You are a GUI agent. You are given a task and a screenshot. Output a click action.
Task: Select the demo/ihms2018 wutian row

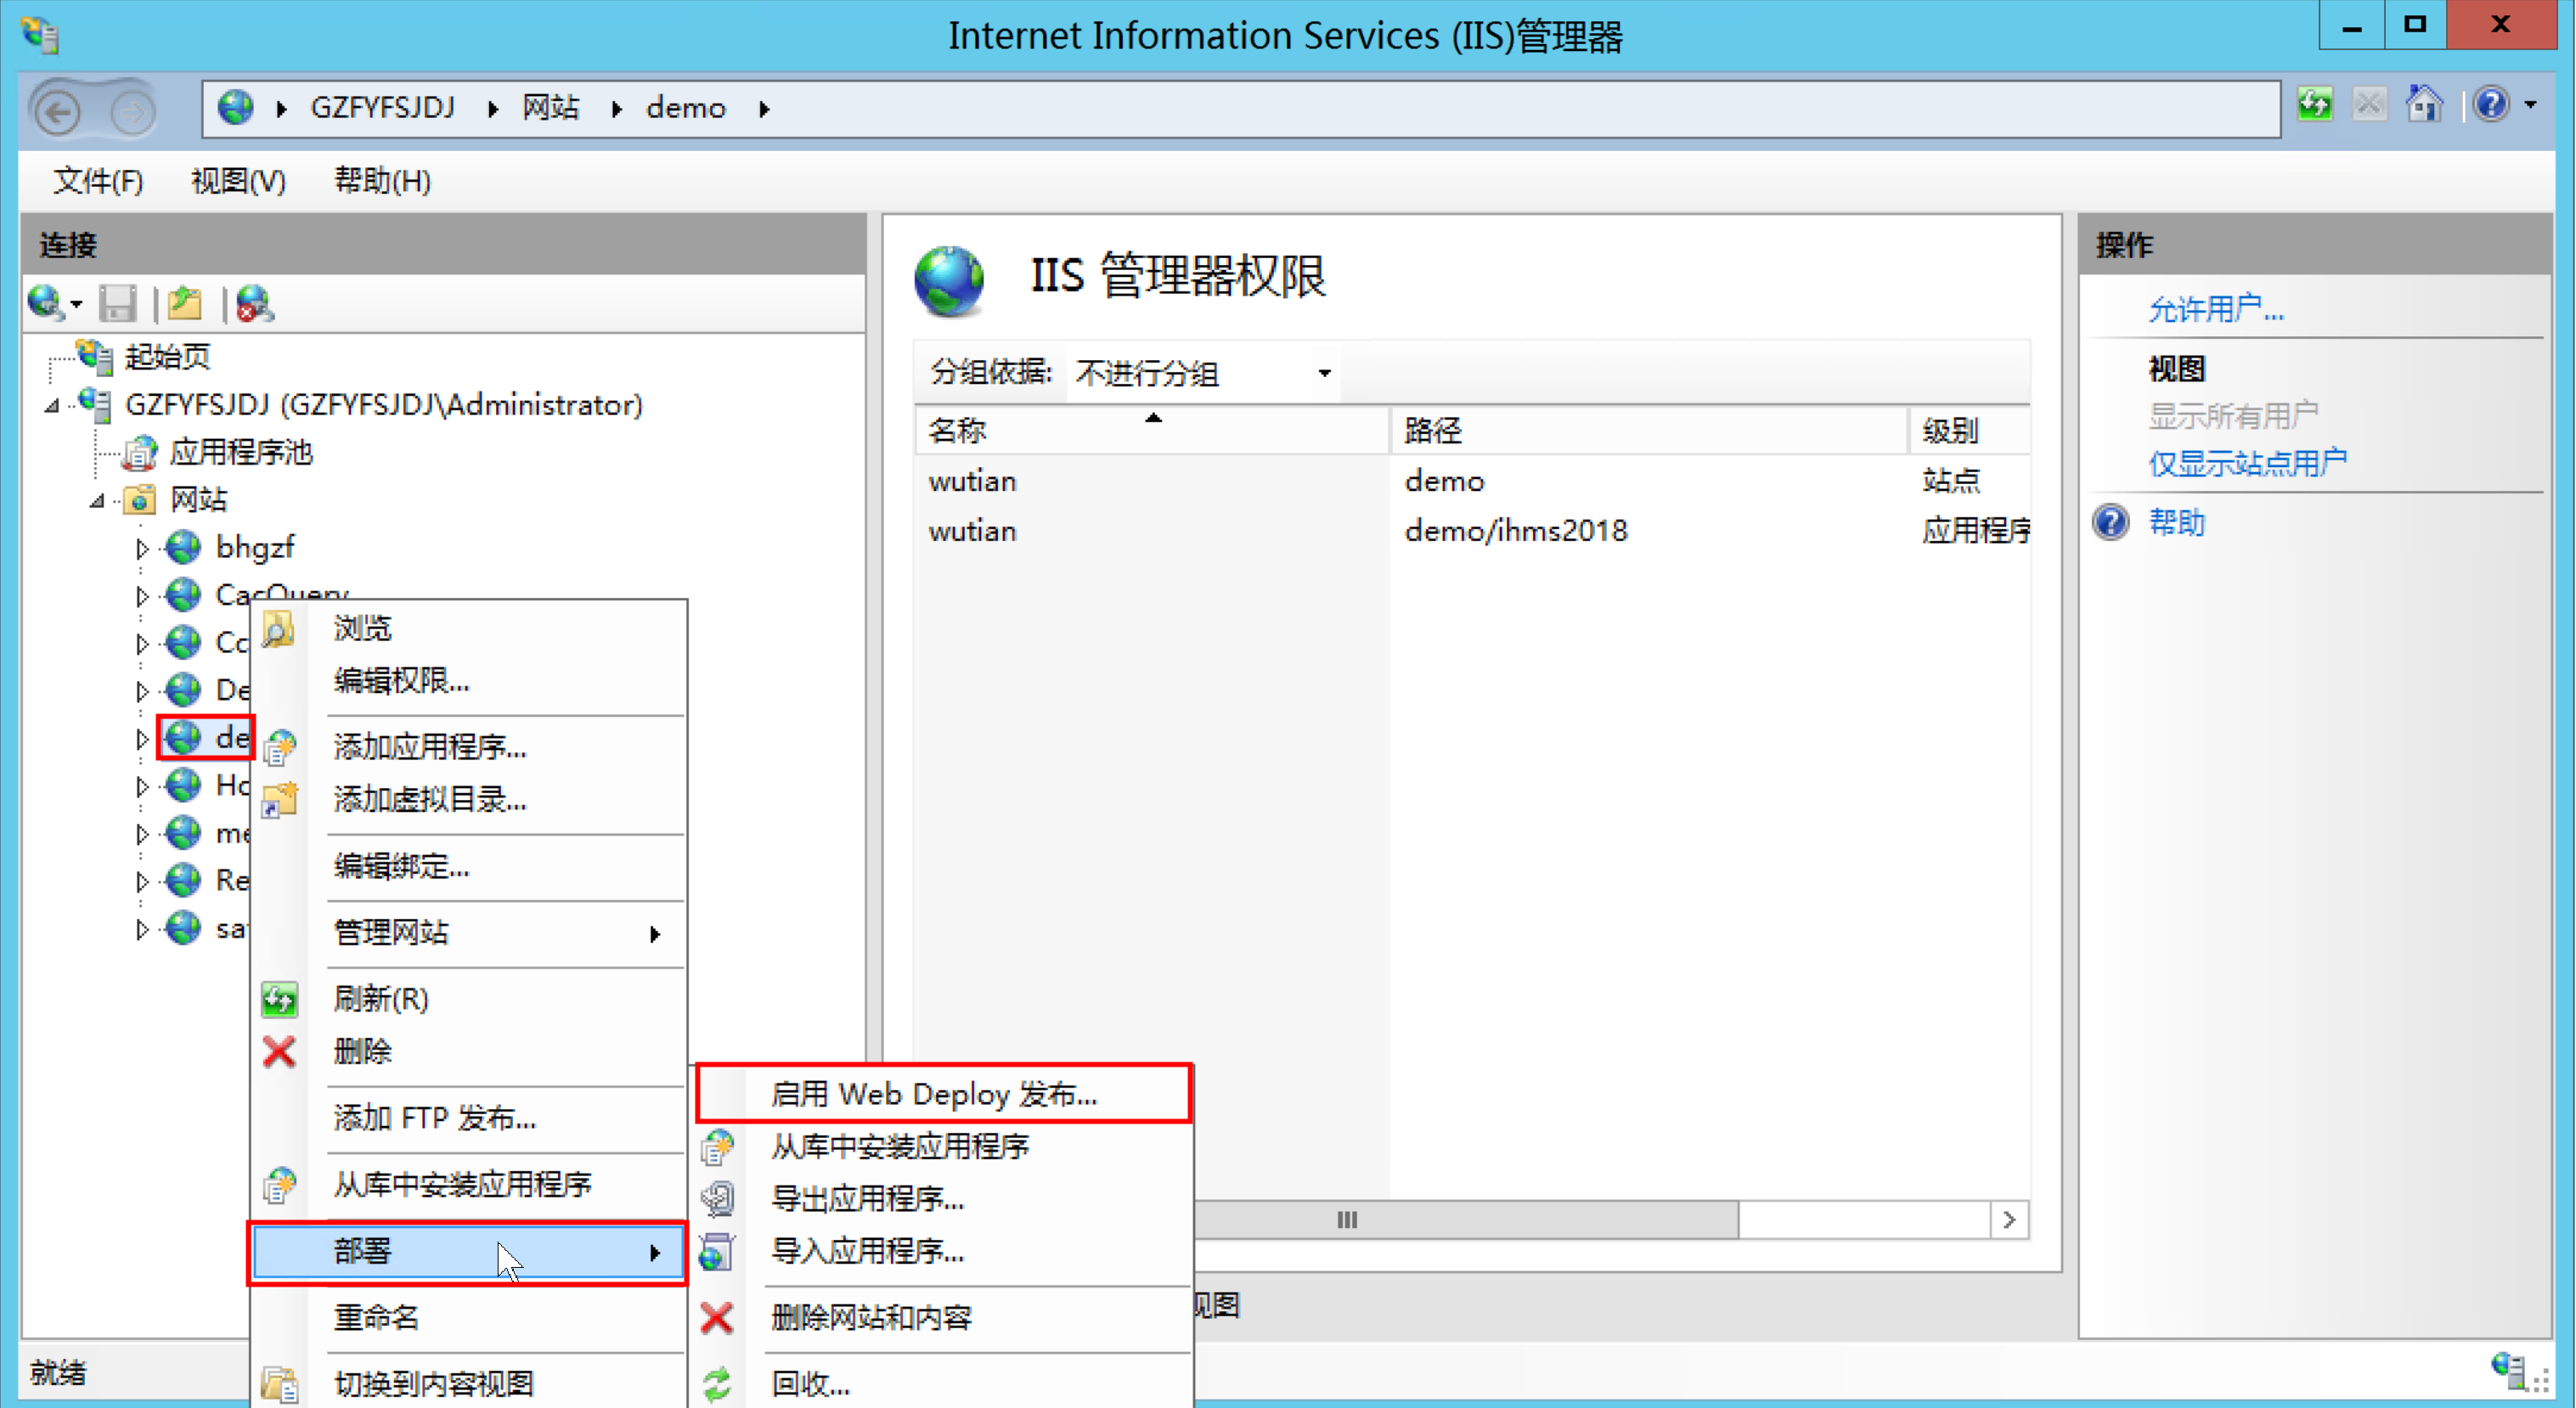click(1515, 531)
